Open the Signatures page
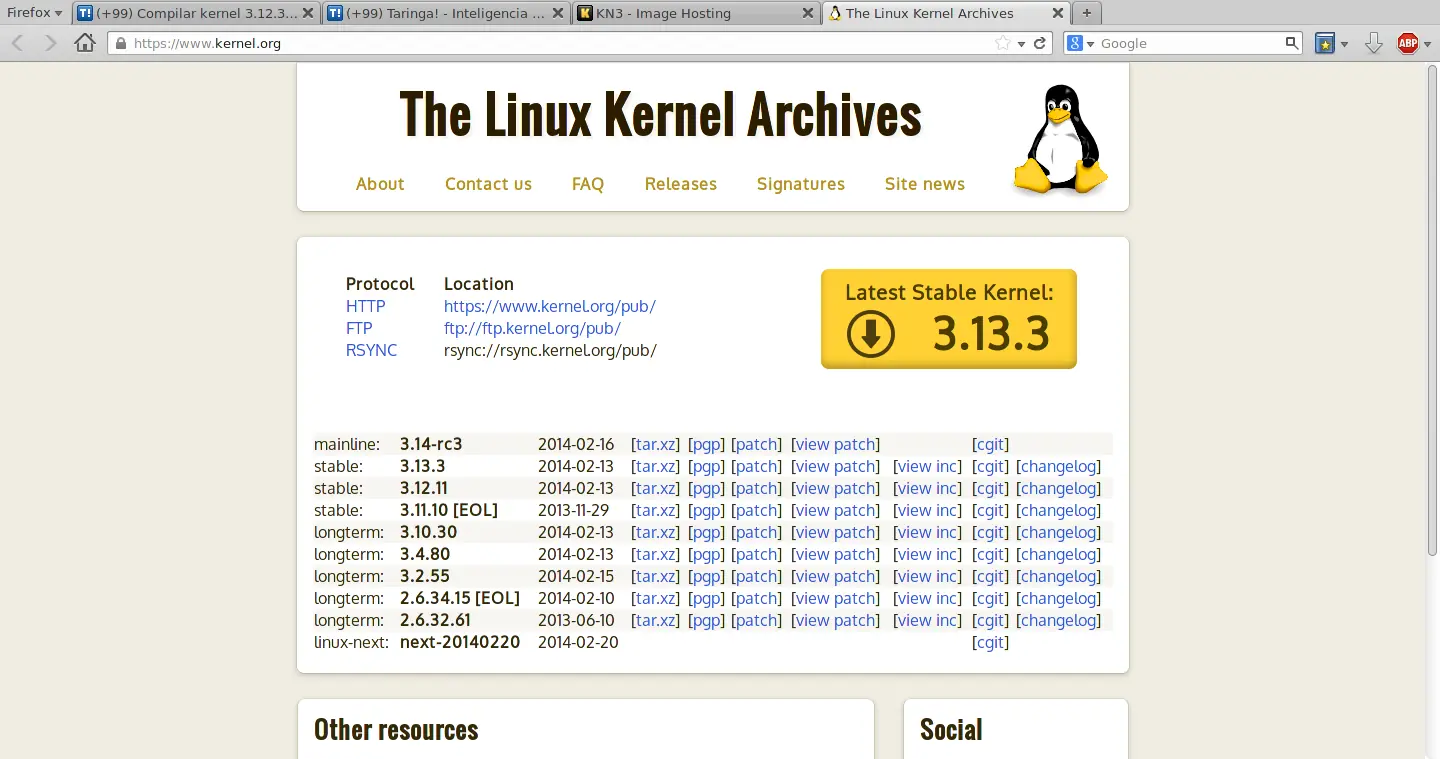 801,184
